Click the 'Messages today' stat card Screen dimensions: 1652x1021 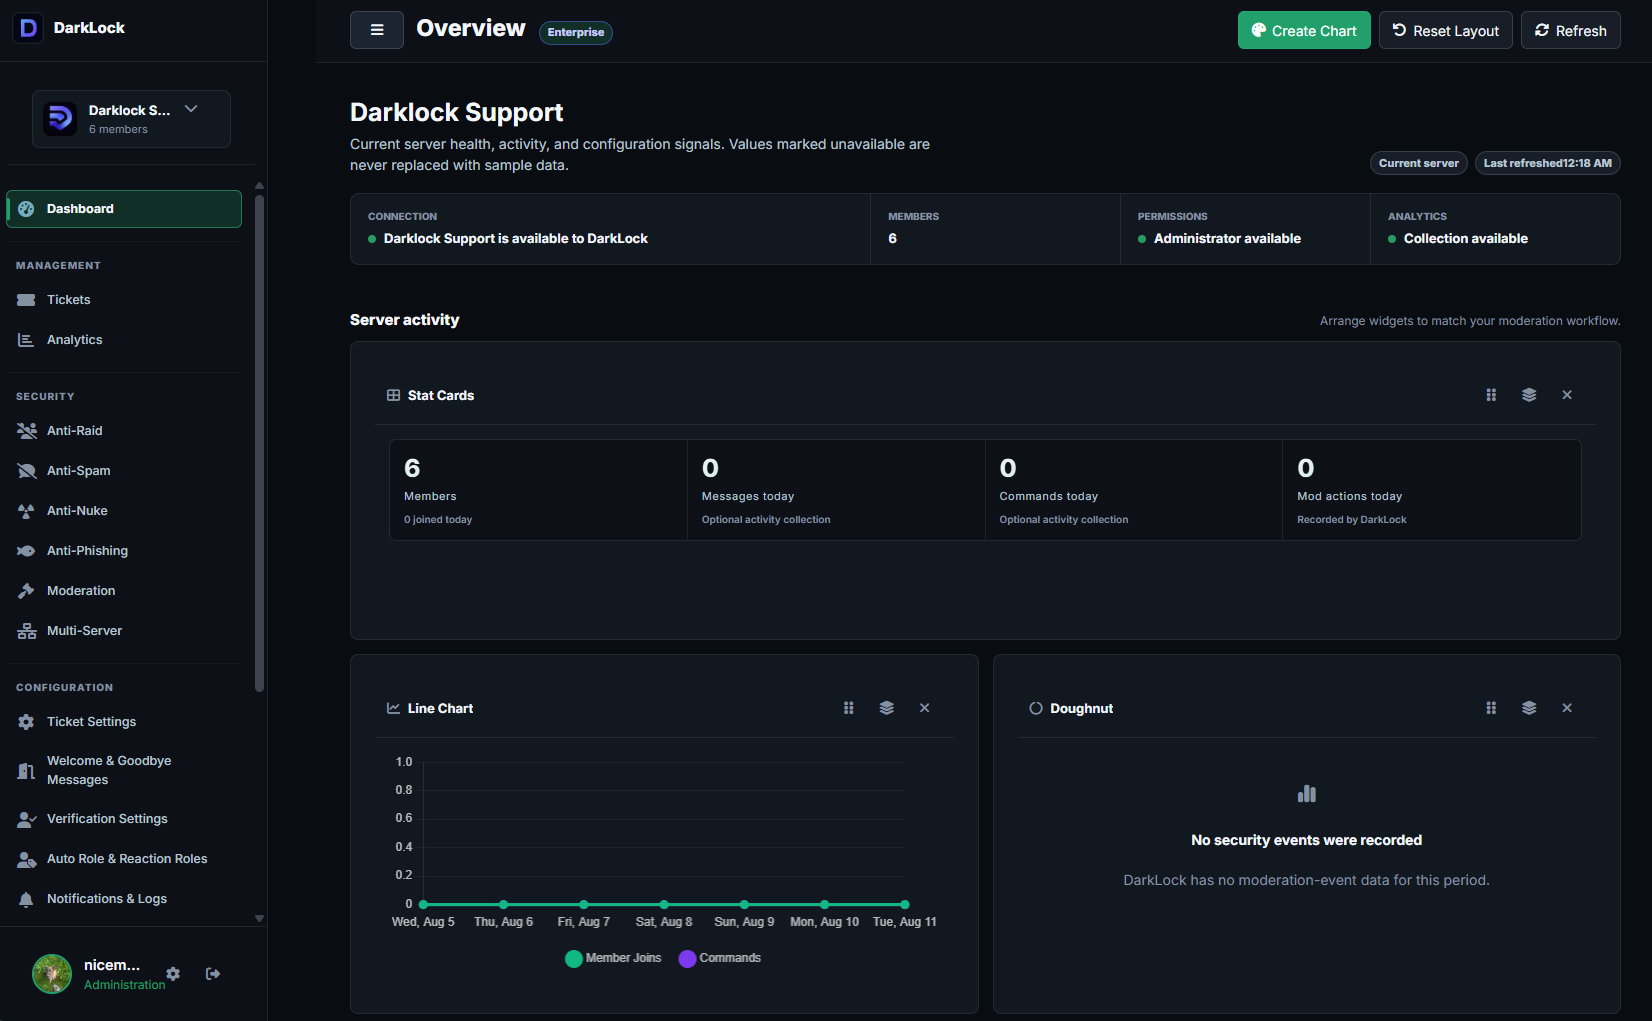pos(836,490)
